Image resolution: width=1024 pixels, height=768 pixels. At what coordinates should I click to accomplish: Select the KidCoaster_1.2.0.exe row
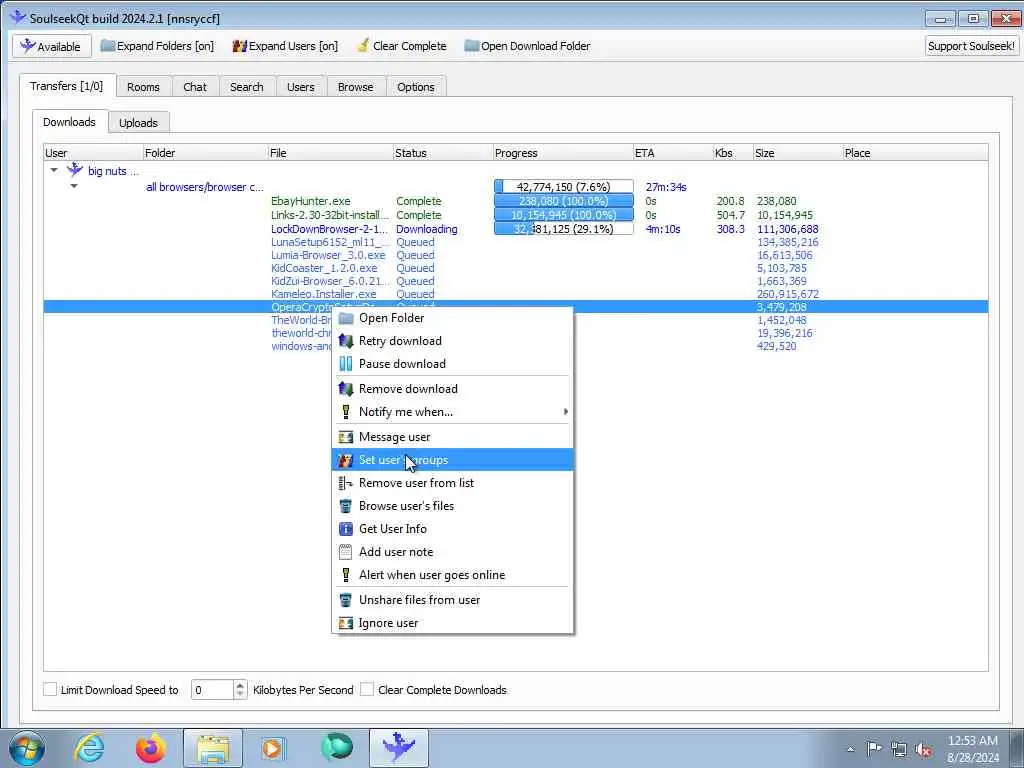pyautogui.click(x=515, y=268)
